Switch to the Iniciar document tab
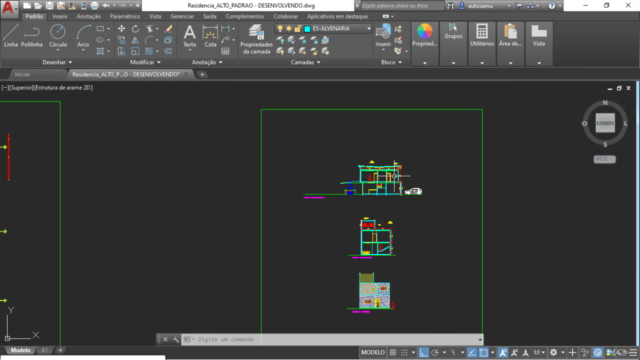The height and width of the screenshot is (360, 640). (x=22, y=74)
